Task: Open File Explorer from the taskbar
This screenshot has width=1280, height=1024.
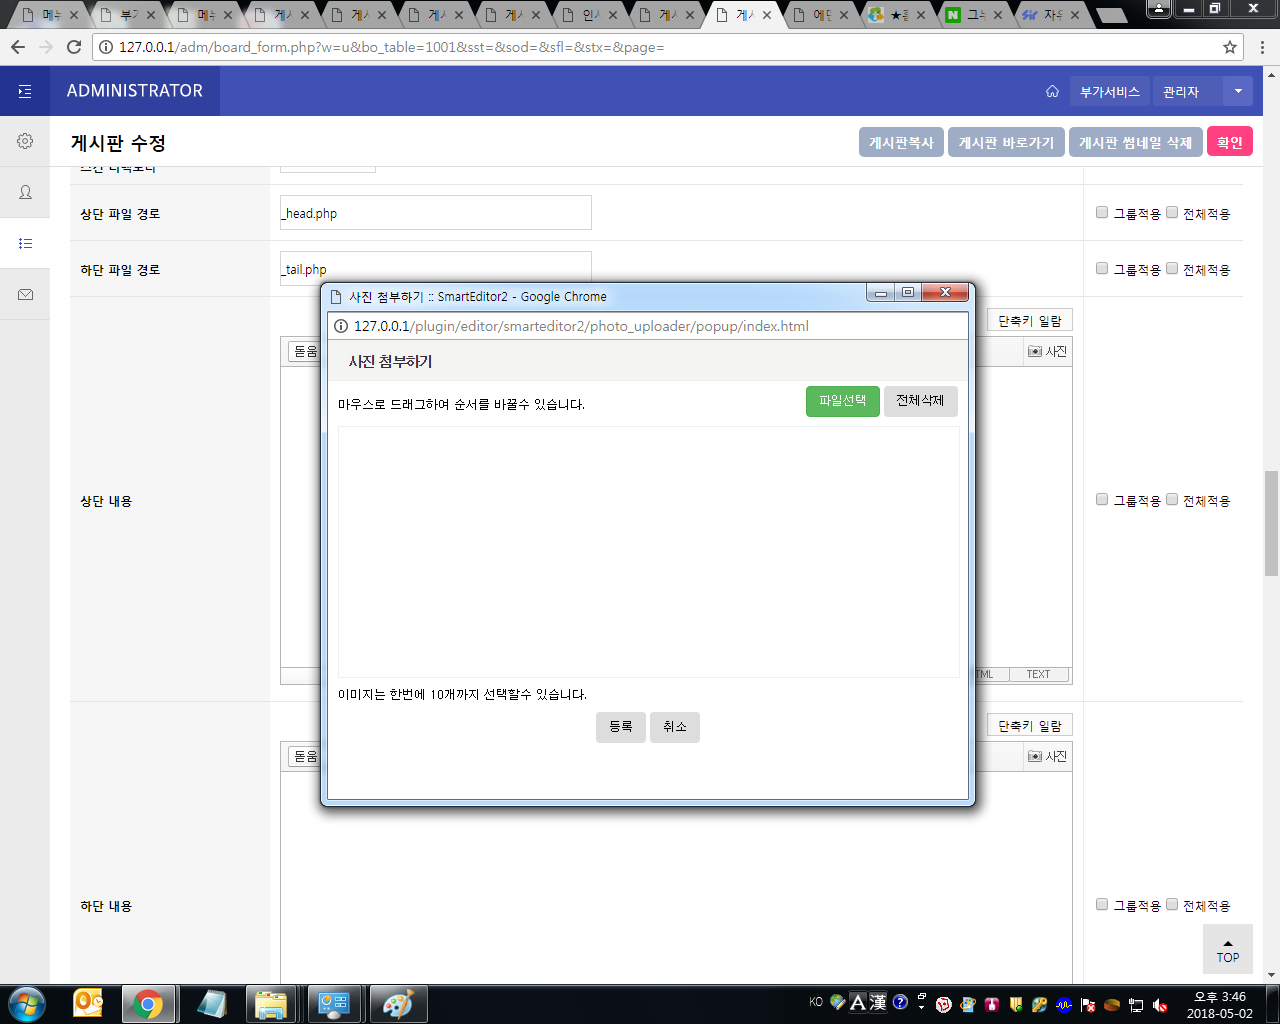Action: pos(271,1004)
